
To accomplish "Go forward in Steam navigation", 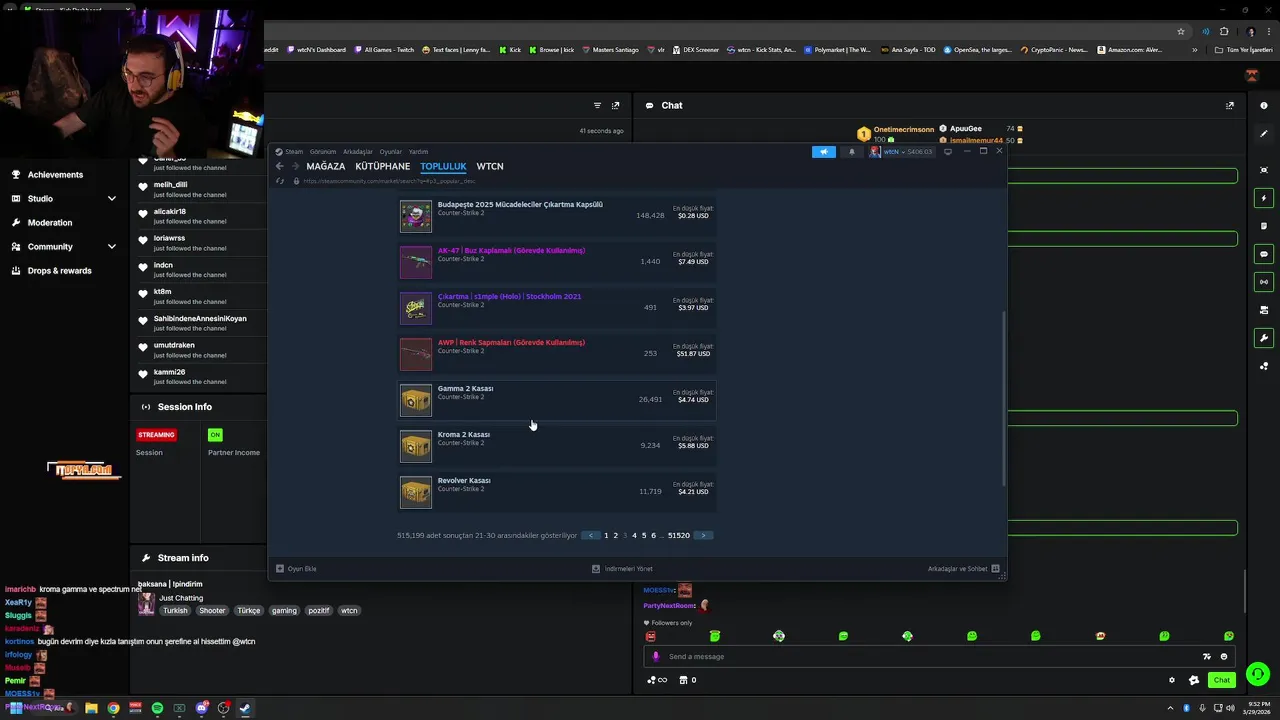I will click(295, 167).
